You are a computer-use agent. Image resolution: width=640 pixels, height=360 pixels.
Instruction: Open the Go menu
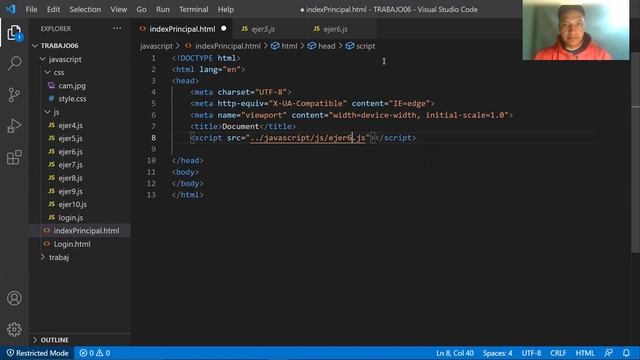tap(141, 9)
